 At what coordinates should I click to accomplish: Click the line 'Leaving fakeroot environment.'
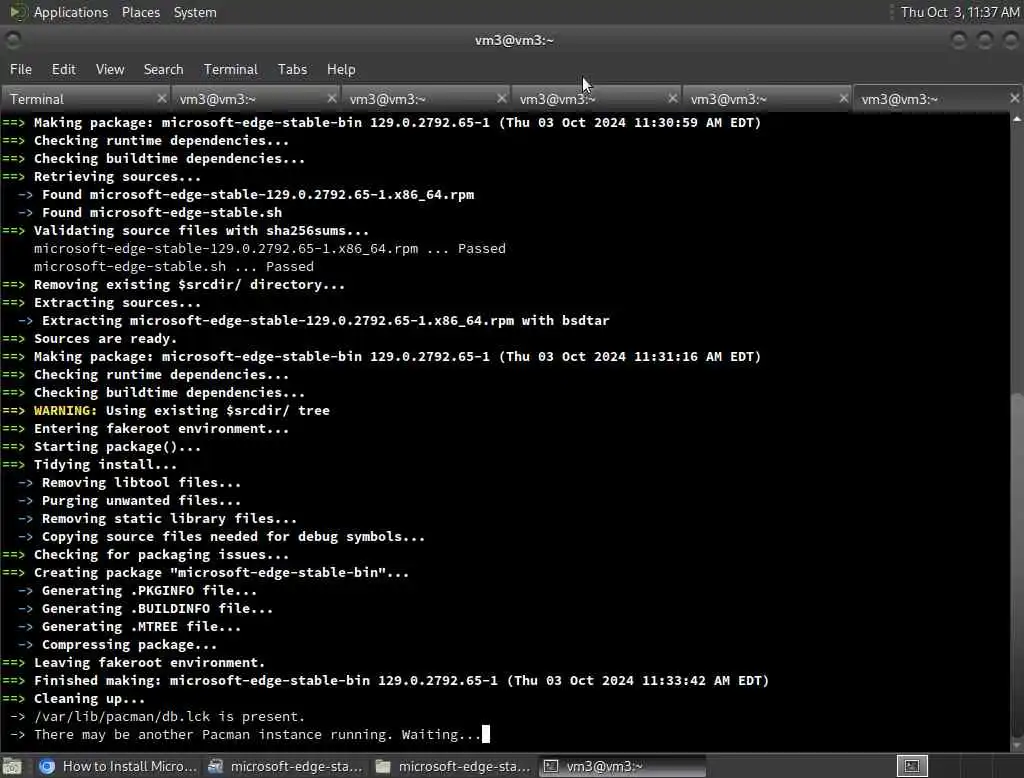[x=150, y=662]
